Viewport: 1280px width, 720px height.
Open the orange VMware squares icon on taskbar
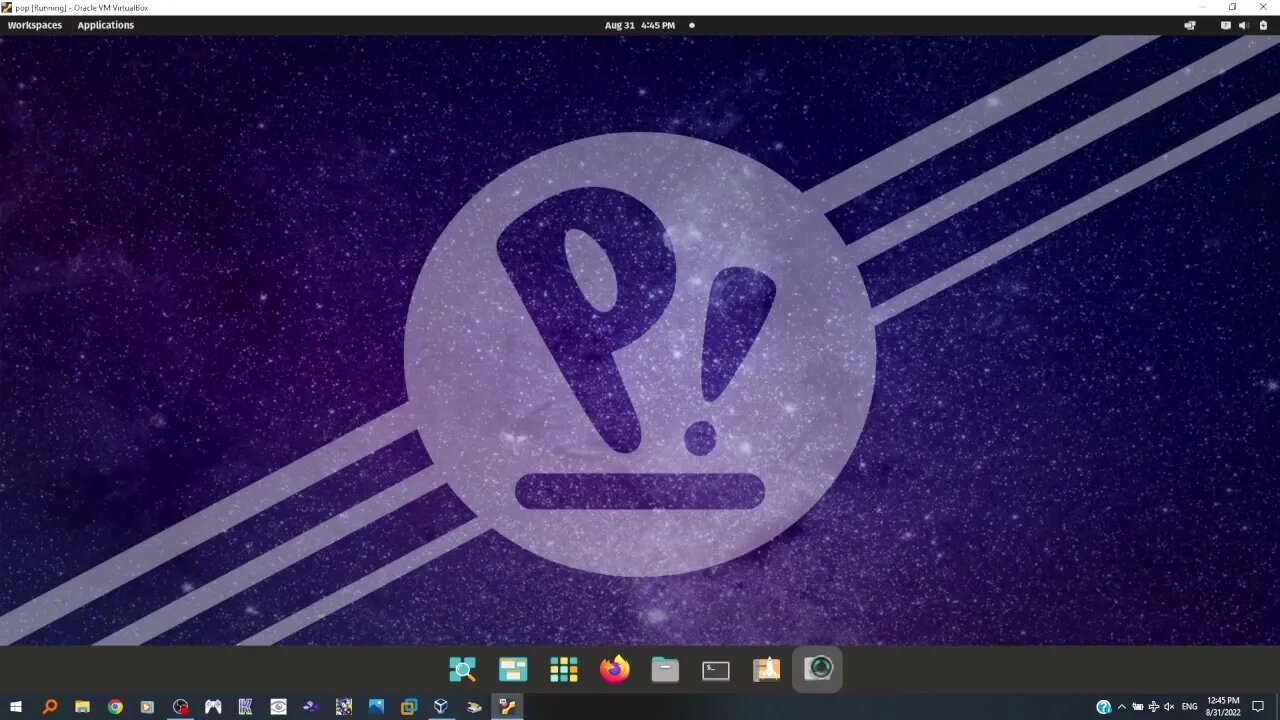click(x=408, y=707)
